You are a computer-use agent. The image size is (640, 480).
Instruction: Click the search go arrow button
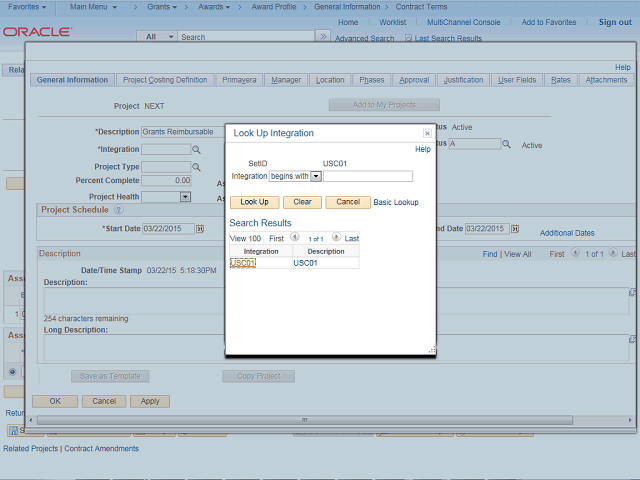point(323,36)
